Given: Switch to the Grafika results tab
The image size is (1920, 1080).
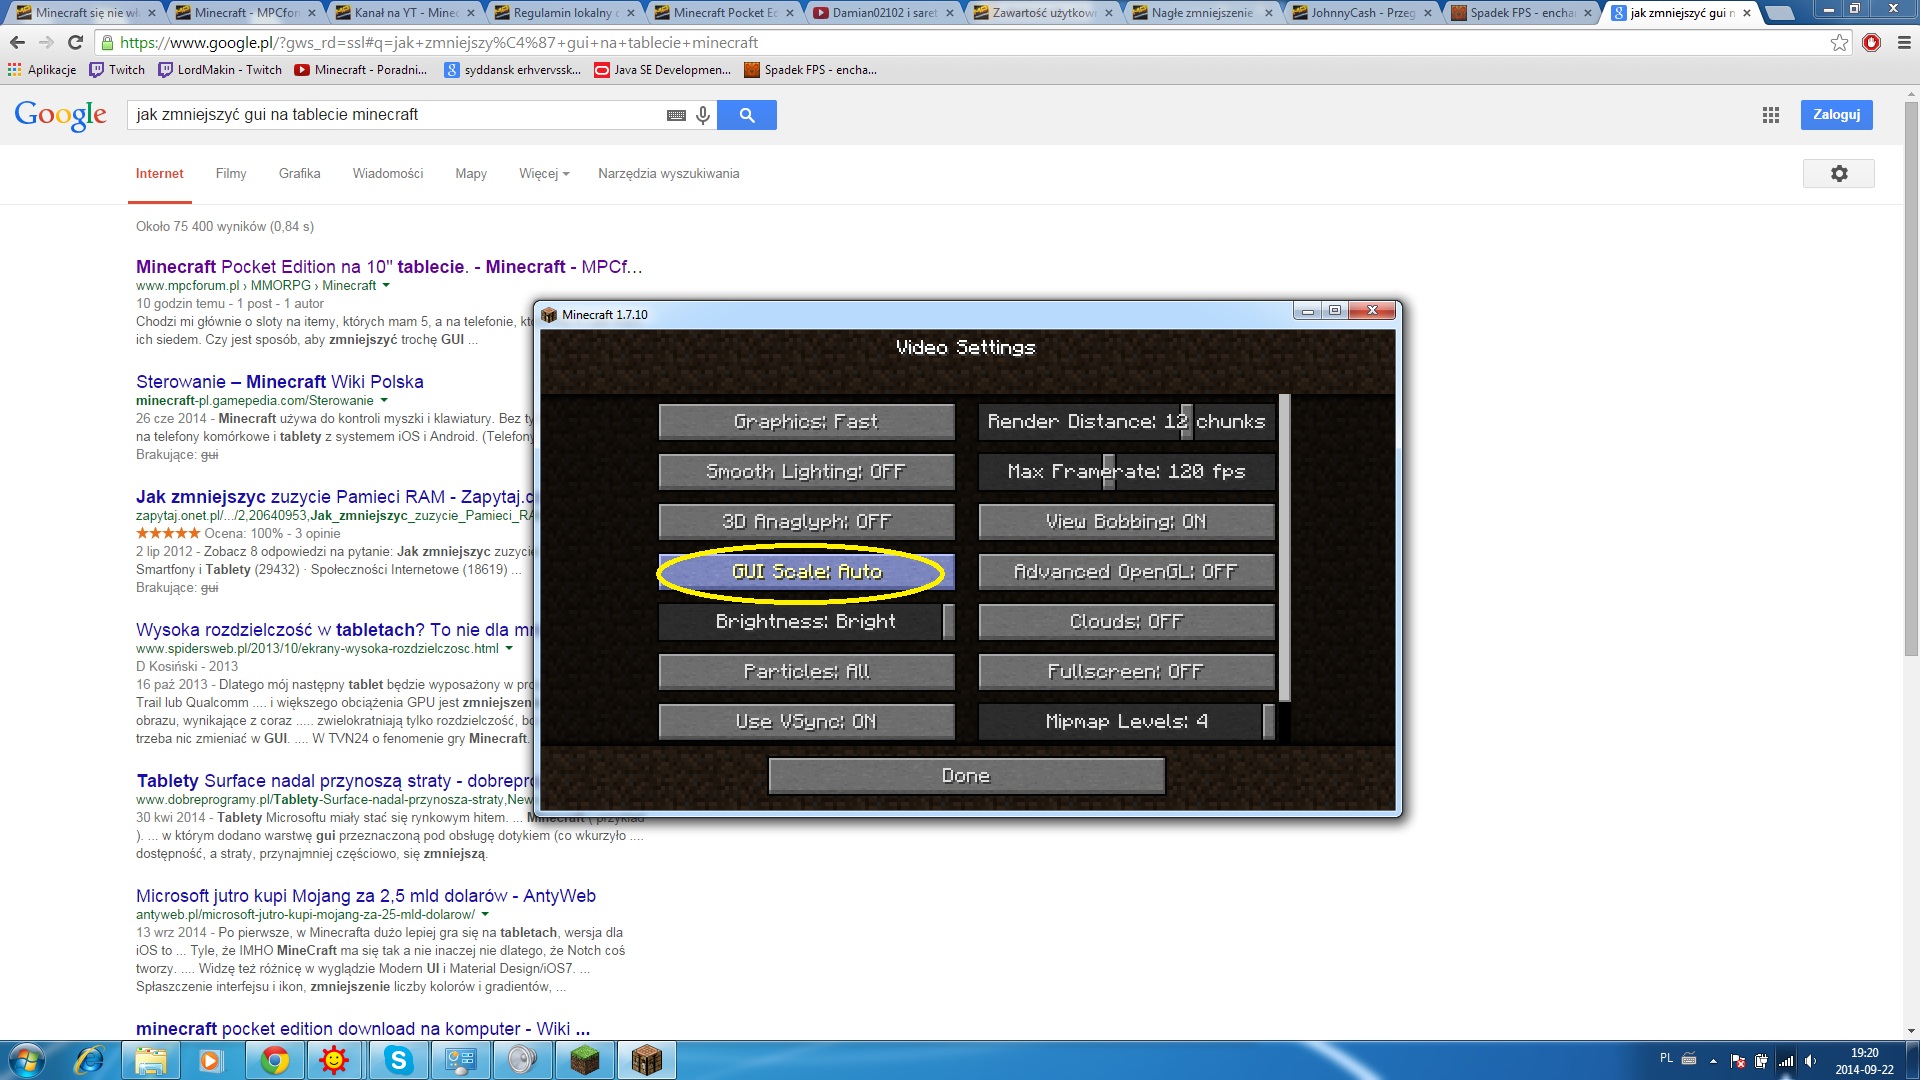Looking at the screenshot, I should (x=300, y=174).
